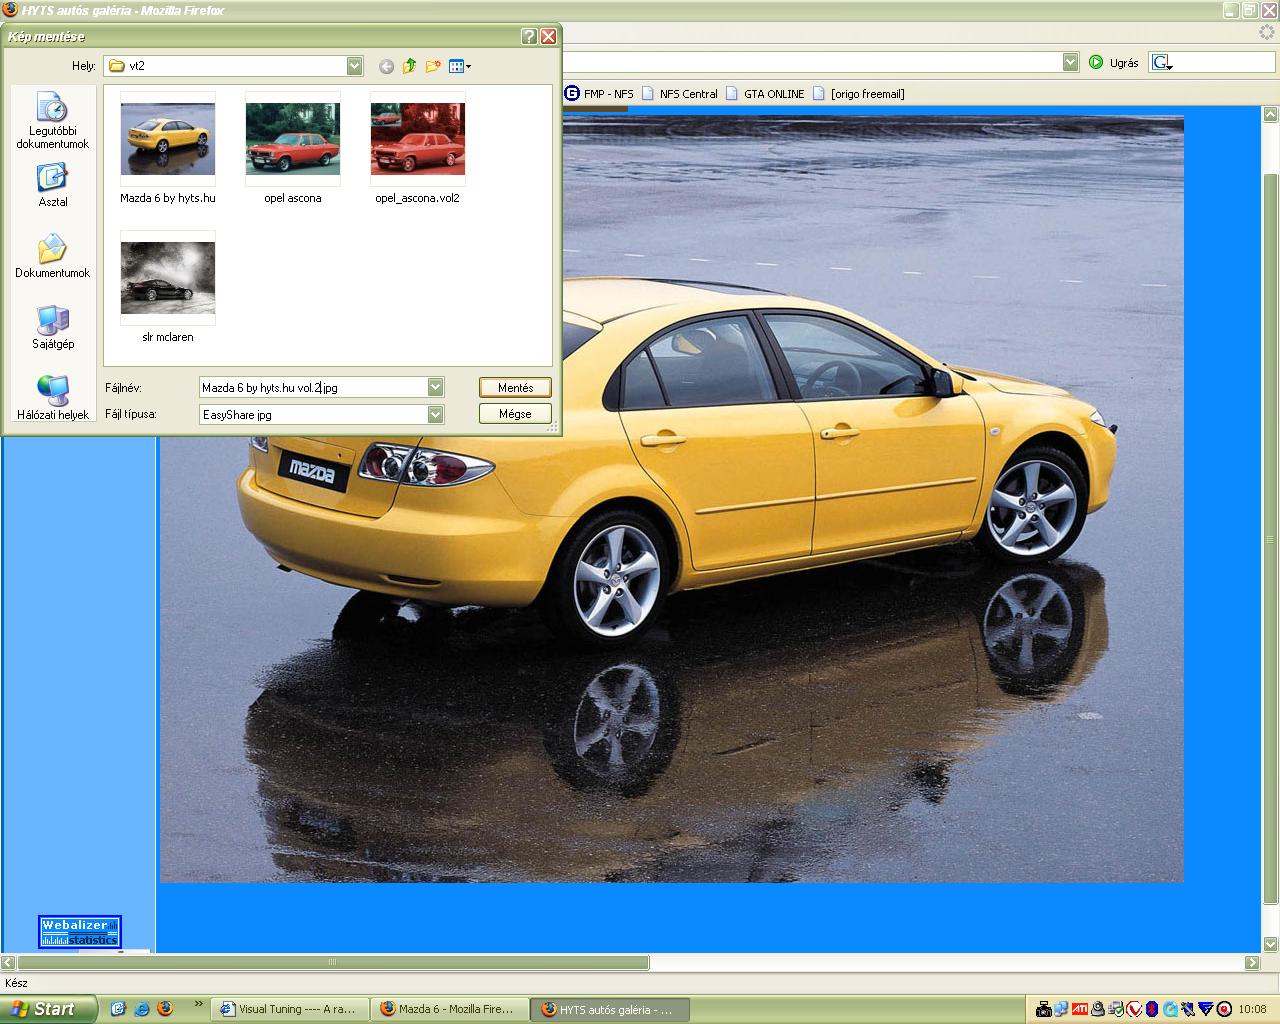The width and height of the screenshot is (1280, 1024).
Task: Click the first Quick Launch desktop icon
Action: [x=118, y=1009]
